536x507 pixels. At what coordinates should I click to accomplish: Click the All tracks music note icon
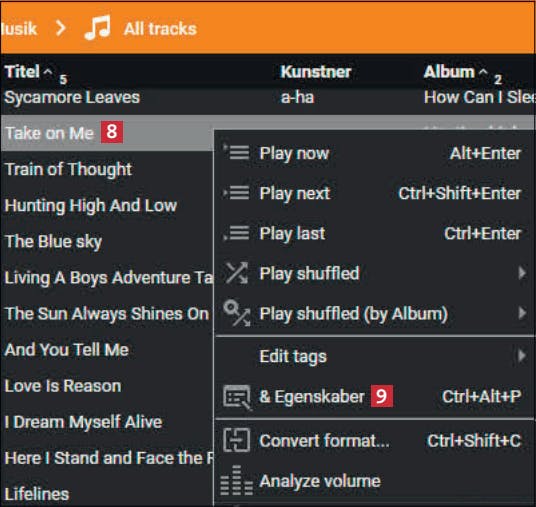98,28
